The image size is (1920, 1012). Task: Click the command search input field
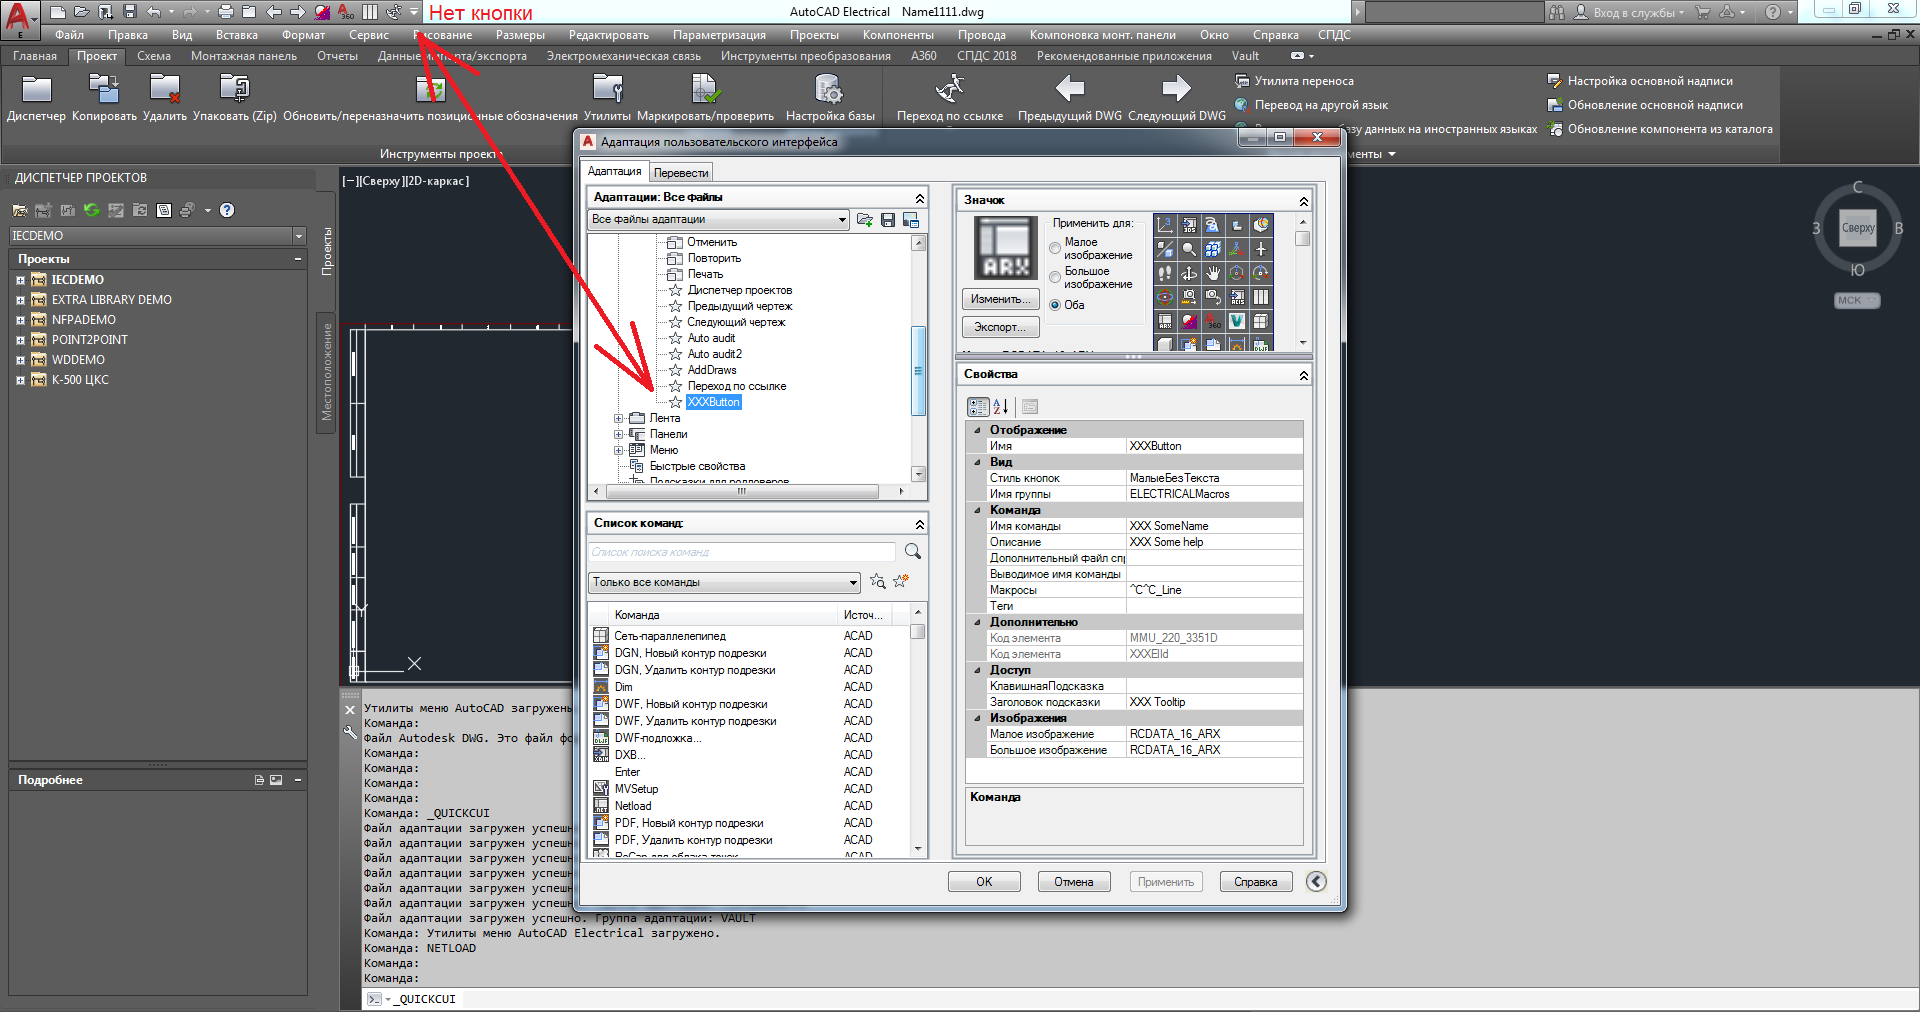click(x=741, y=552)
